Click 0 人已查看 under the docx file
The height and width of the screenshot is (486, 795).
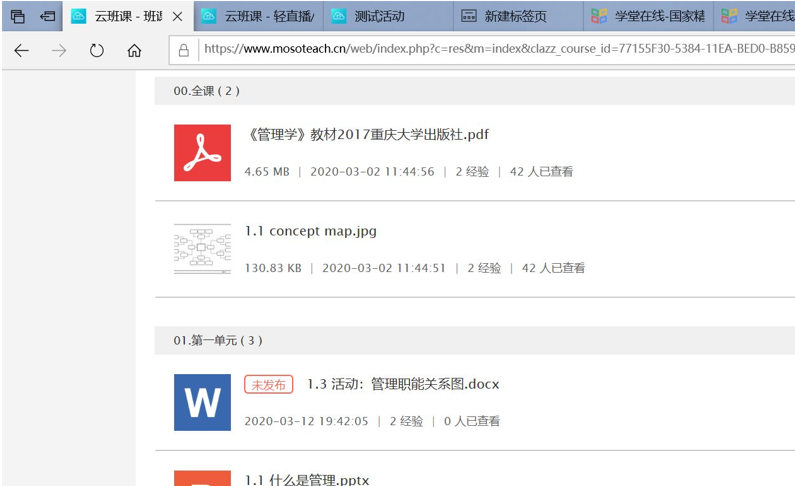point(472,421)
